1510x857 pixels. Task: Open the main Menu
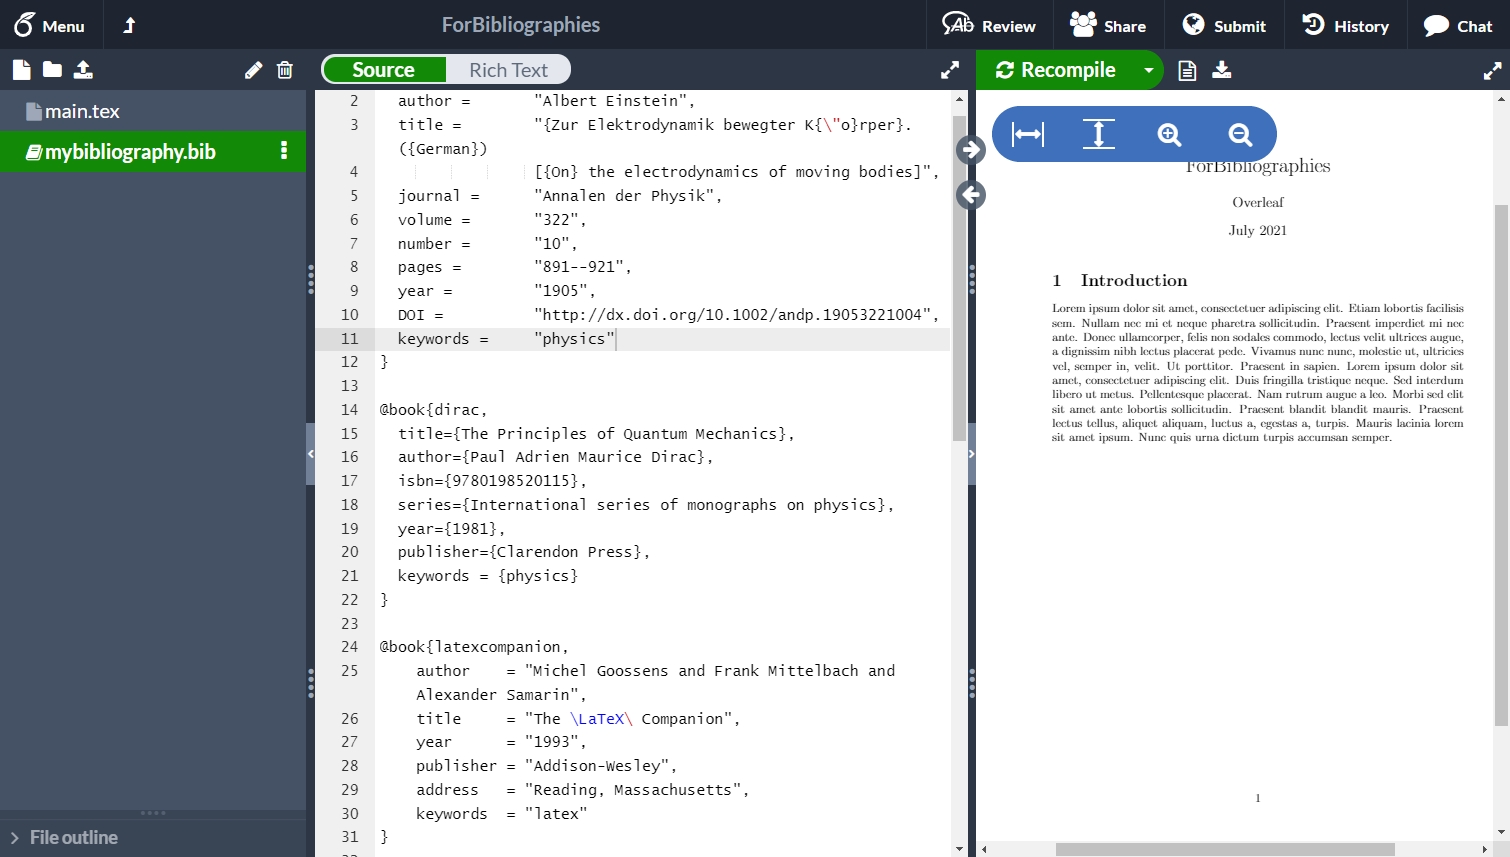pyautogui.click(x=49, y=26)
